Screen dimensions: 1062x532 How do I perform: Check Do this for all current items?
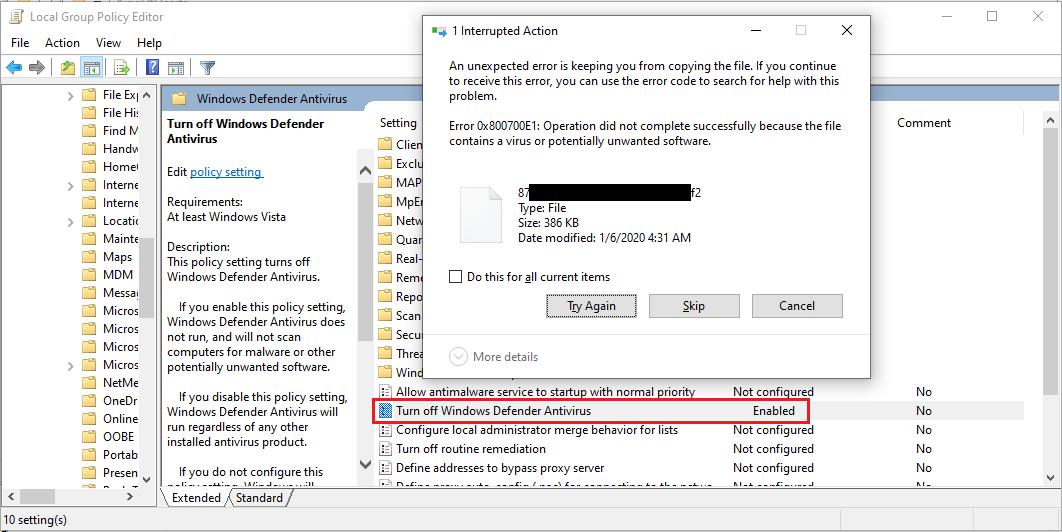point(456,277)
